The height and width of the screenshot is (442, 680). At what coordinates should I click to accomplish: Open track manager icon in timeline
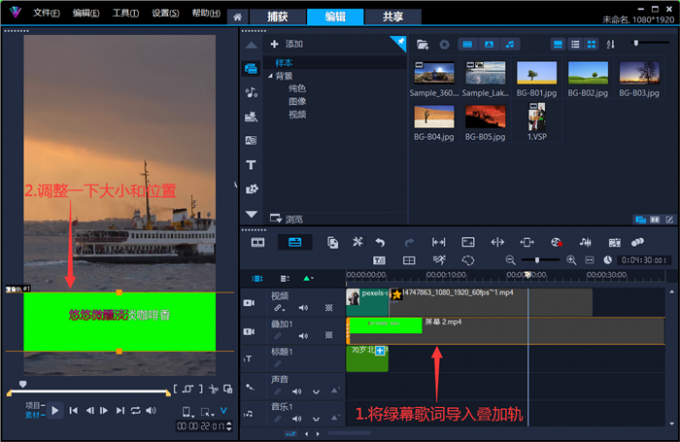284,278
